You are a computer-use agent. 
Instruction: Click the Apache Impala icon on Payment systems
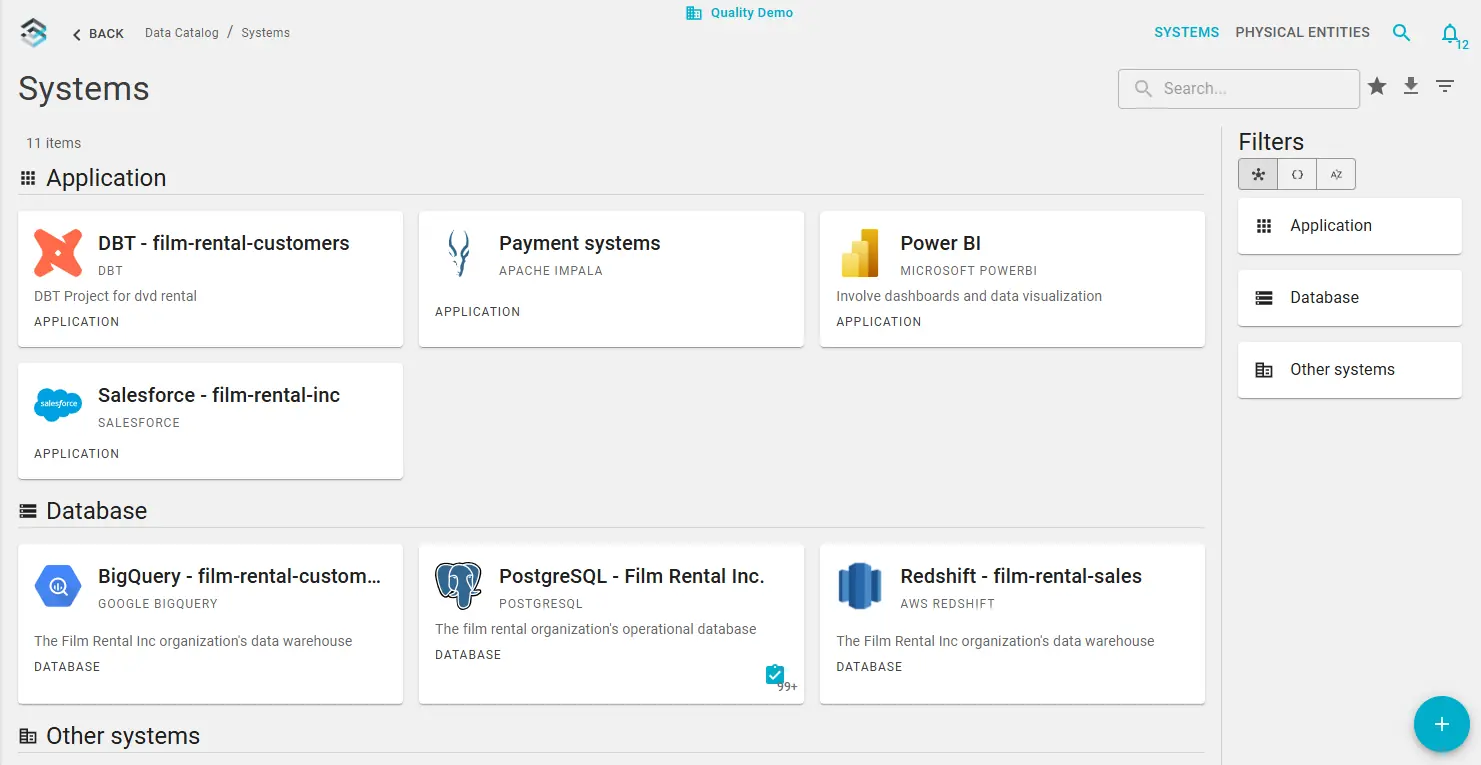(x=458, y=253)
